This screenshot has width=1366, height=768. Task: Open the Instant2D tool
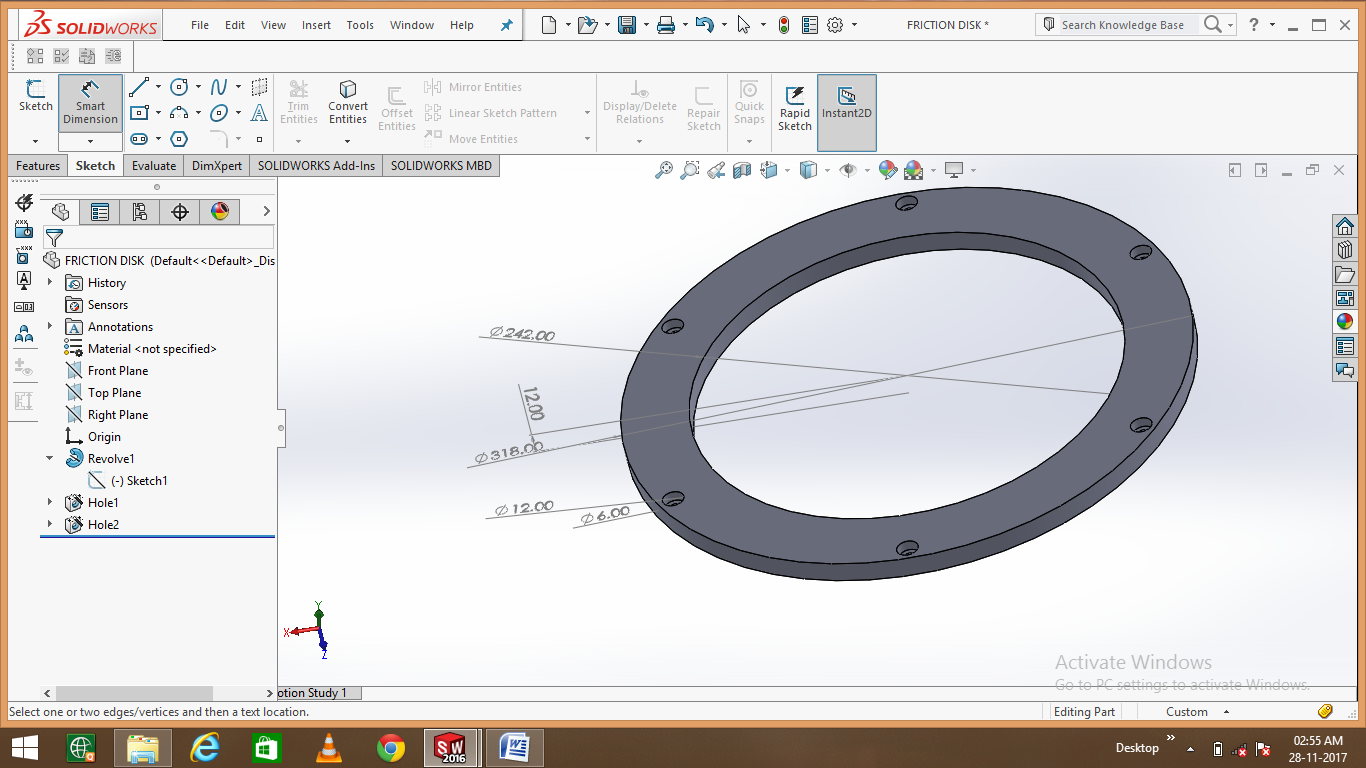coord(846,103)
